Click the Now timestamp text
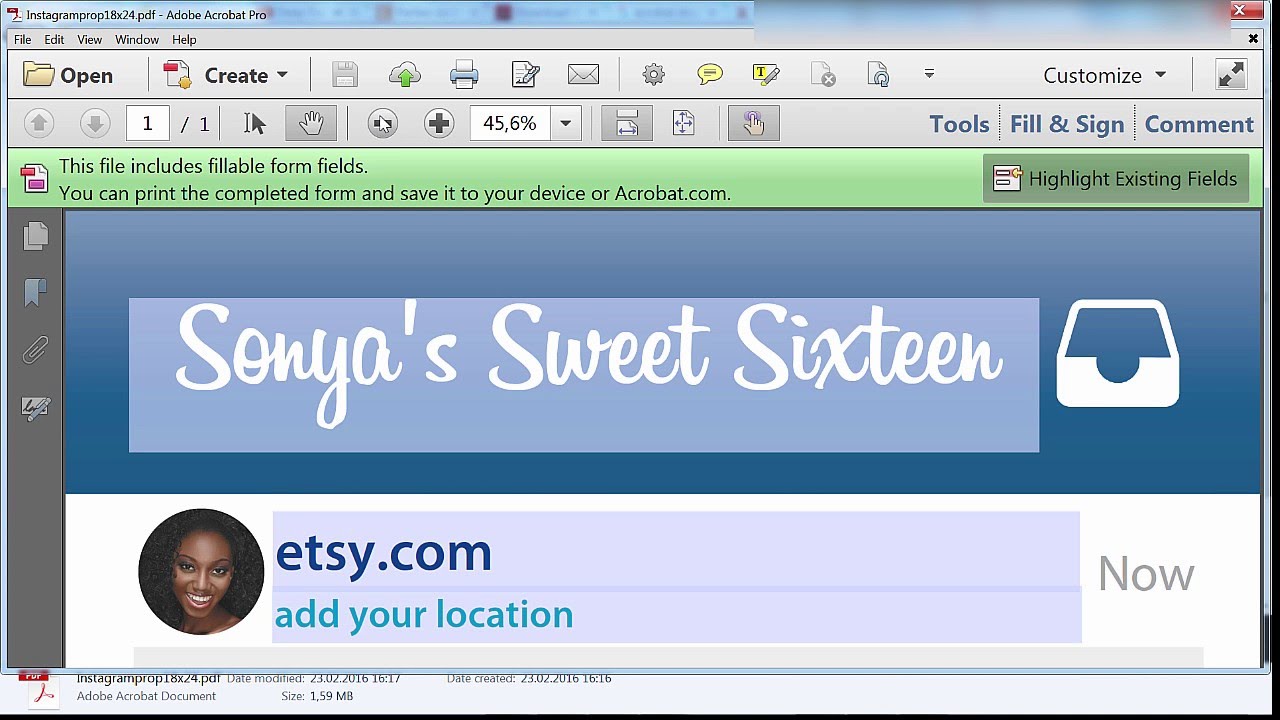 (1146, 574)
